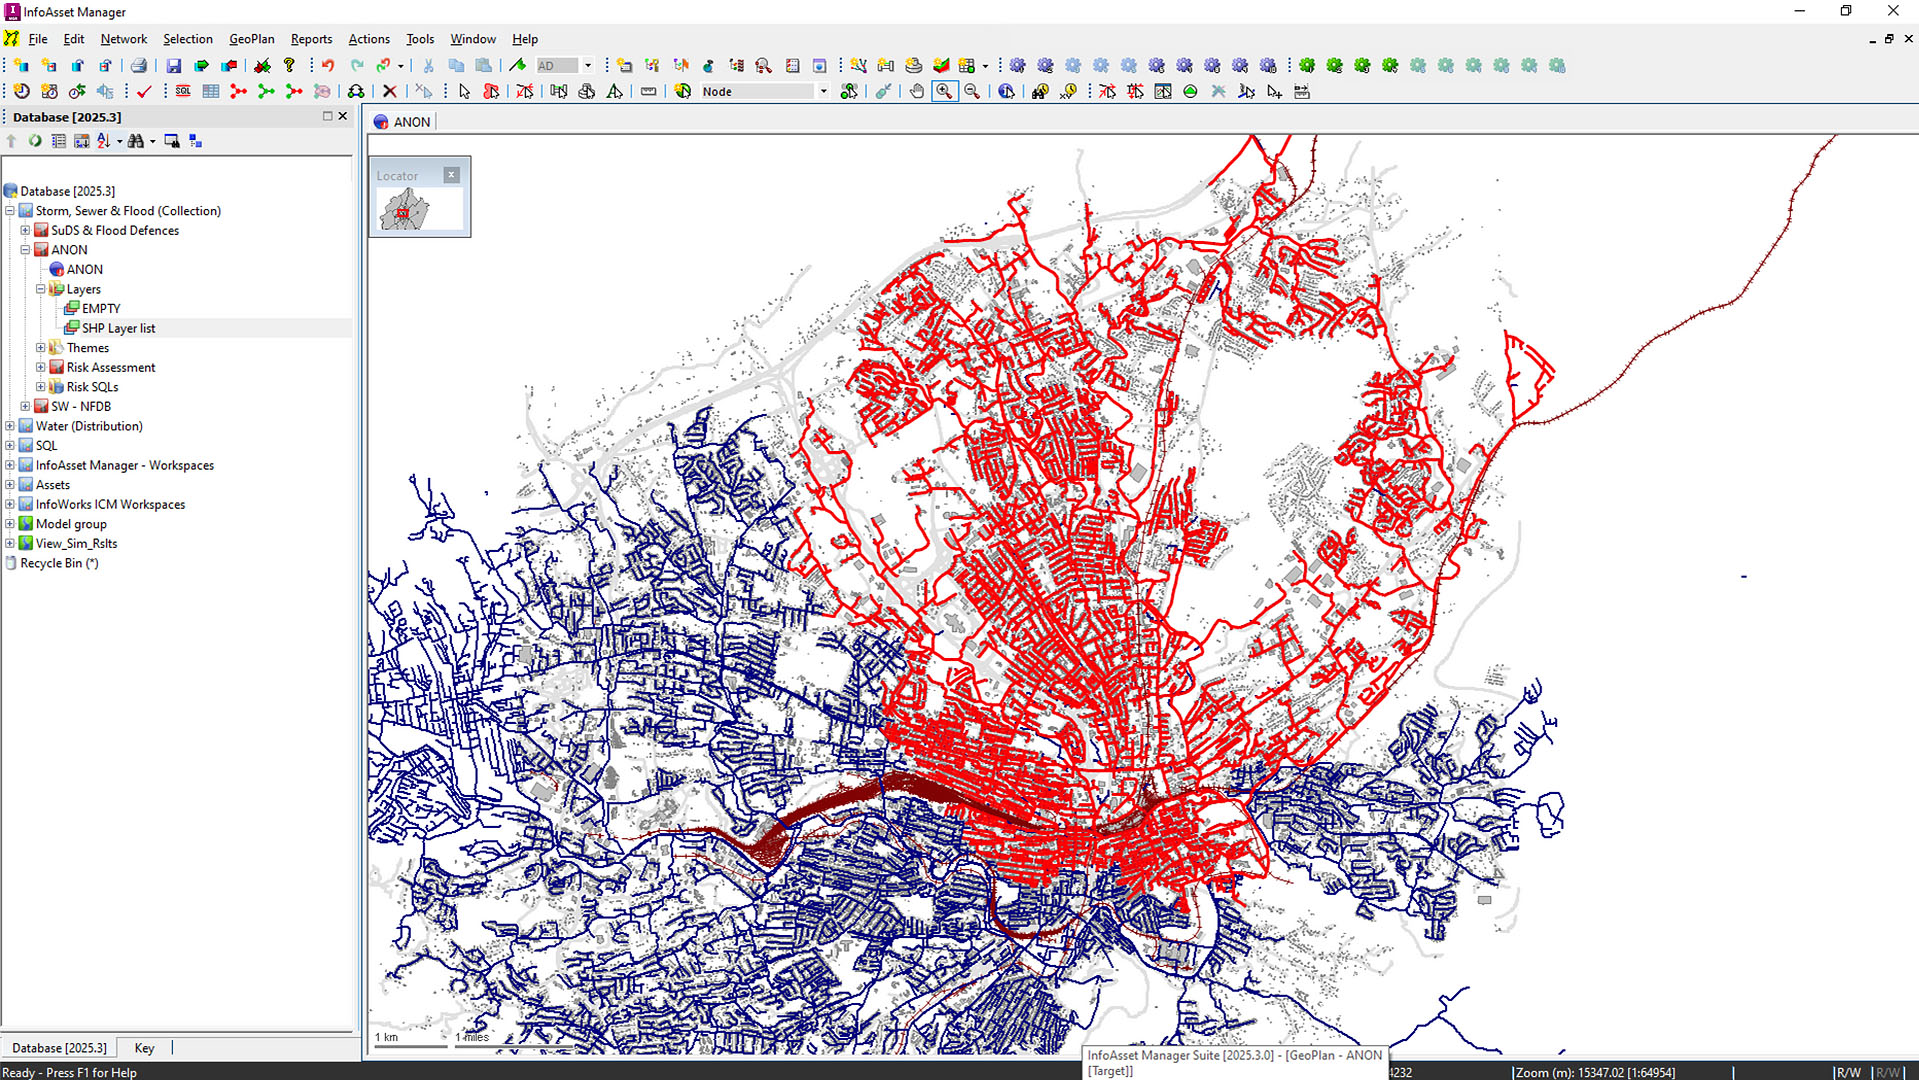
Task: Click the red checkmark validate icon
Action: [145, 92]
